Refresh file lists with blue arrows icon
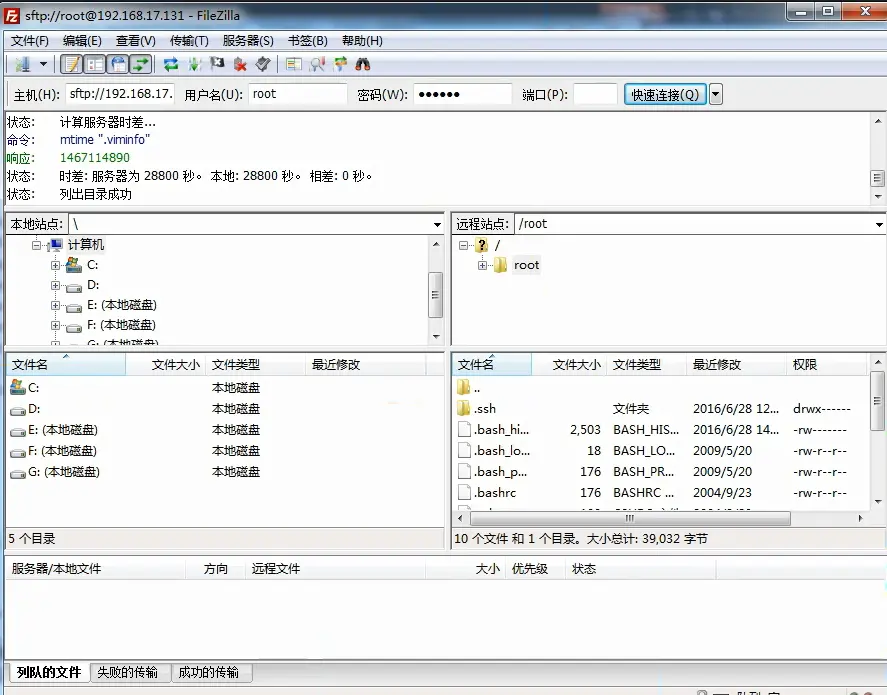887x695 pixels. tap(171, 64)
